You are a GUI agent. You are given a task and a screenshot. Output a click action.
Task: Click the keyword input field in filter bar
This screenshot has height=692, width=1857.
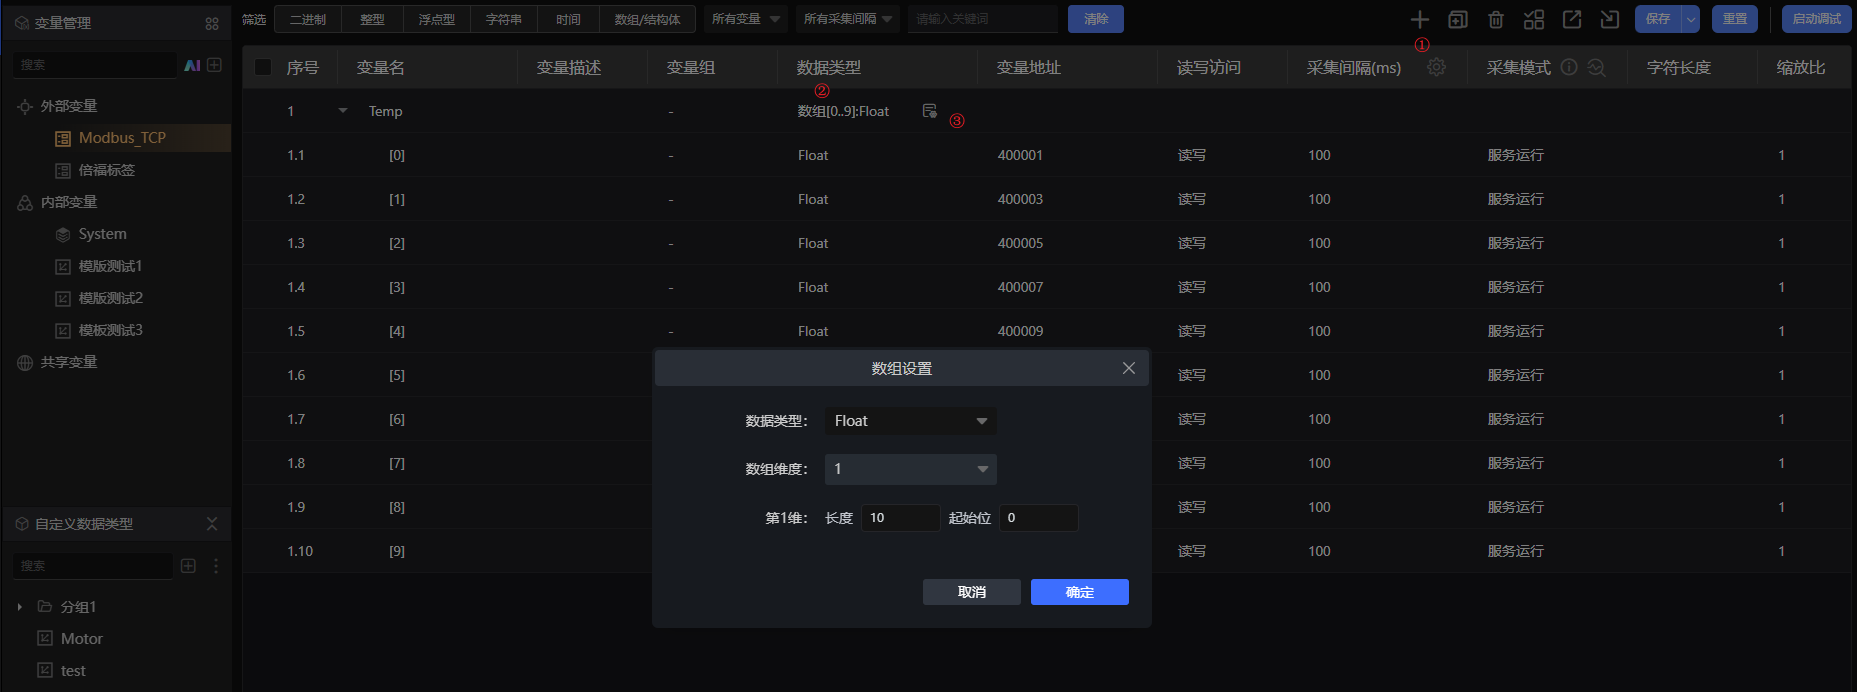[x=982, y=19]
